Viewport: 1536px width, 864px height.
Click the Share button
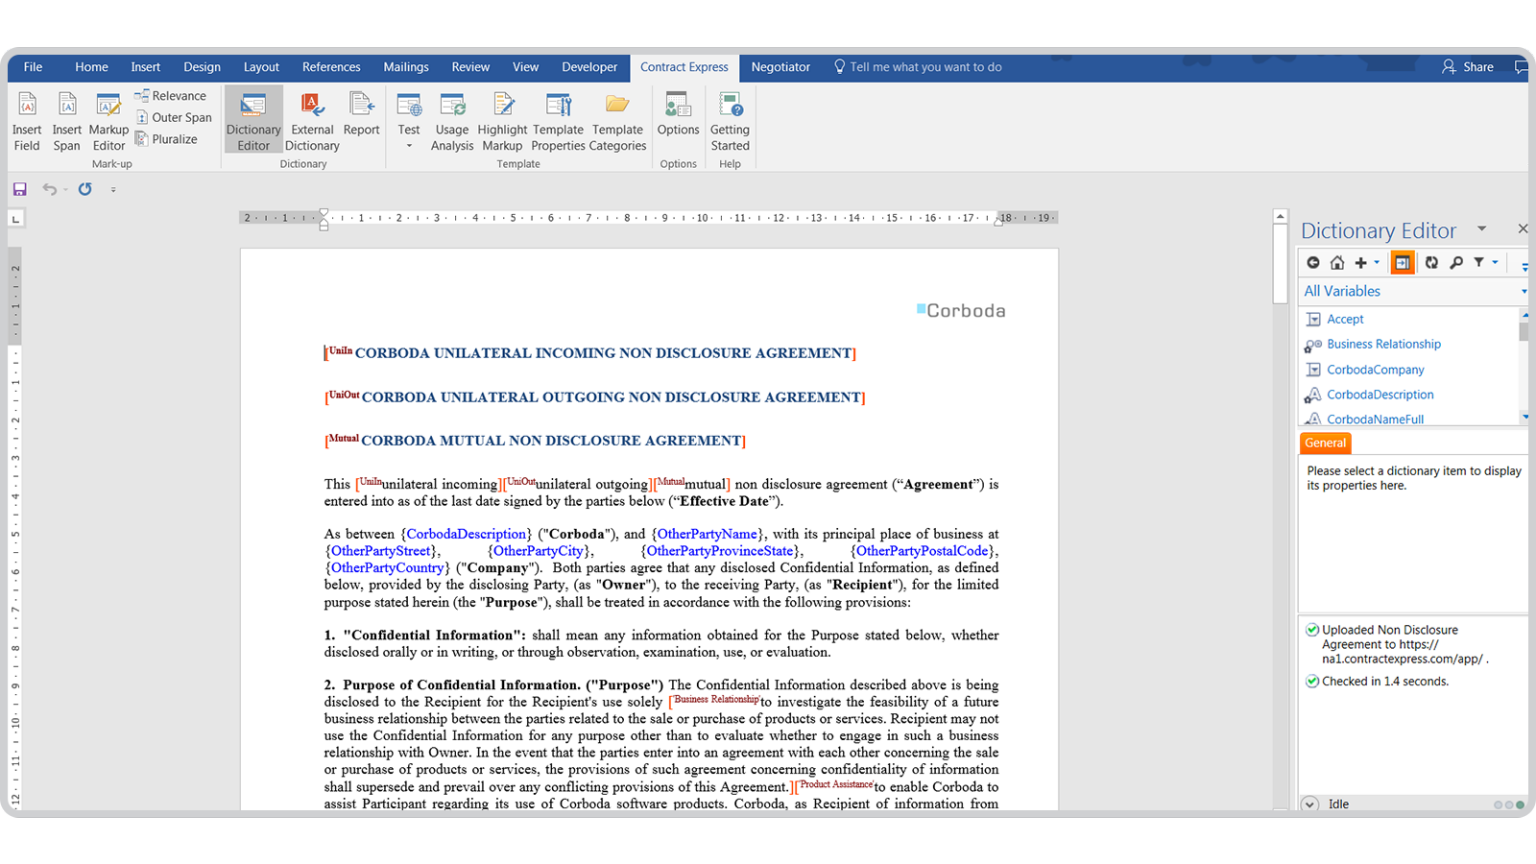1468,67
